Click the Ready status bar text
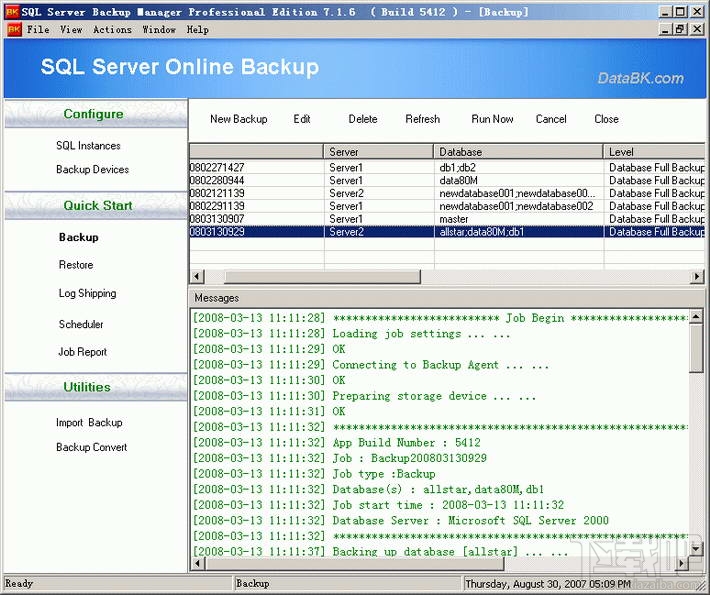710x595 pixels. 19,584
